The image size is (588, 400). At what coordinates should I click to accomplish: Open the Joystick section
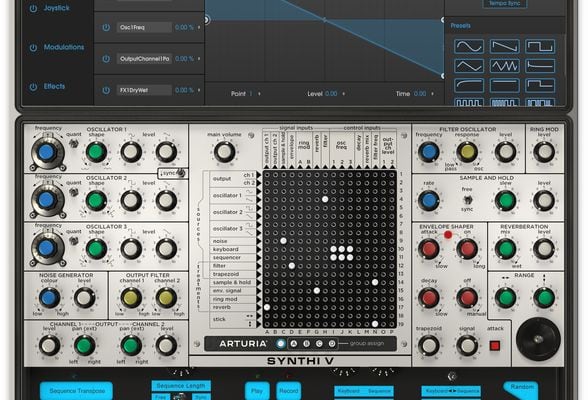tap(57, 8)
